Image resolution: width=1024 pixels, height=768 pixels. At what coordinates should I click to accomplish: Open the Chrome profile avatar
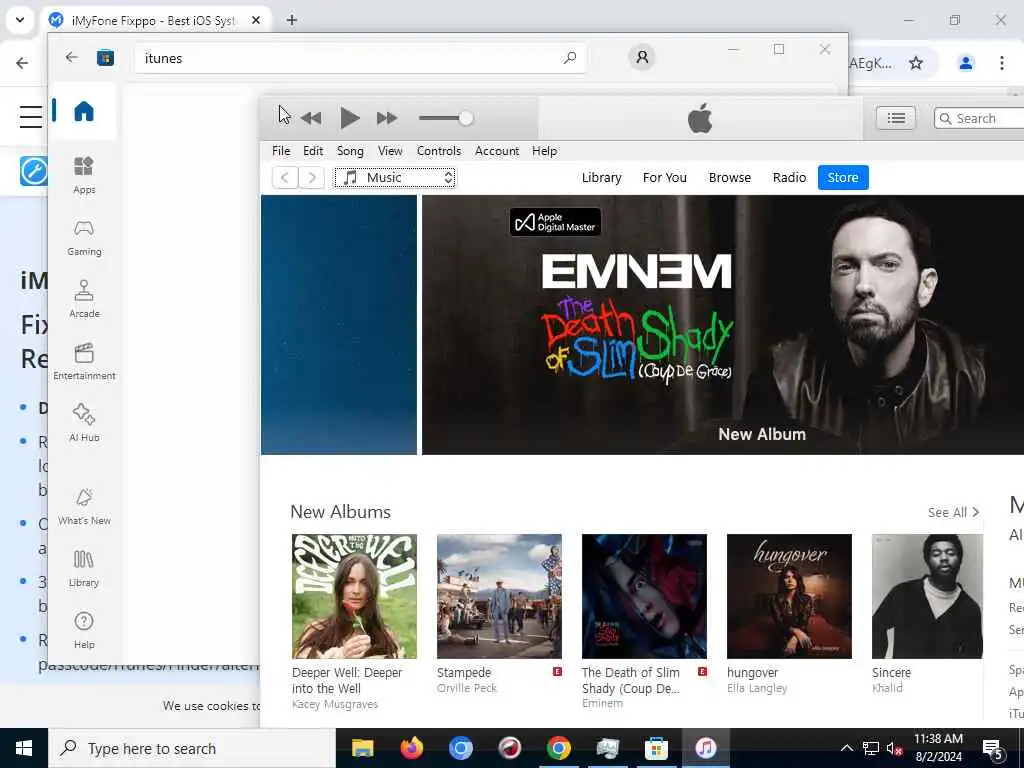point(966,63)
